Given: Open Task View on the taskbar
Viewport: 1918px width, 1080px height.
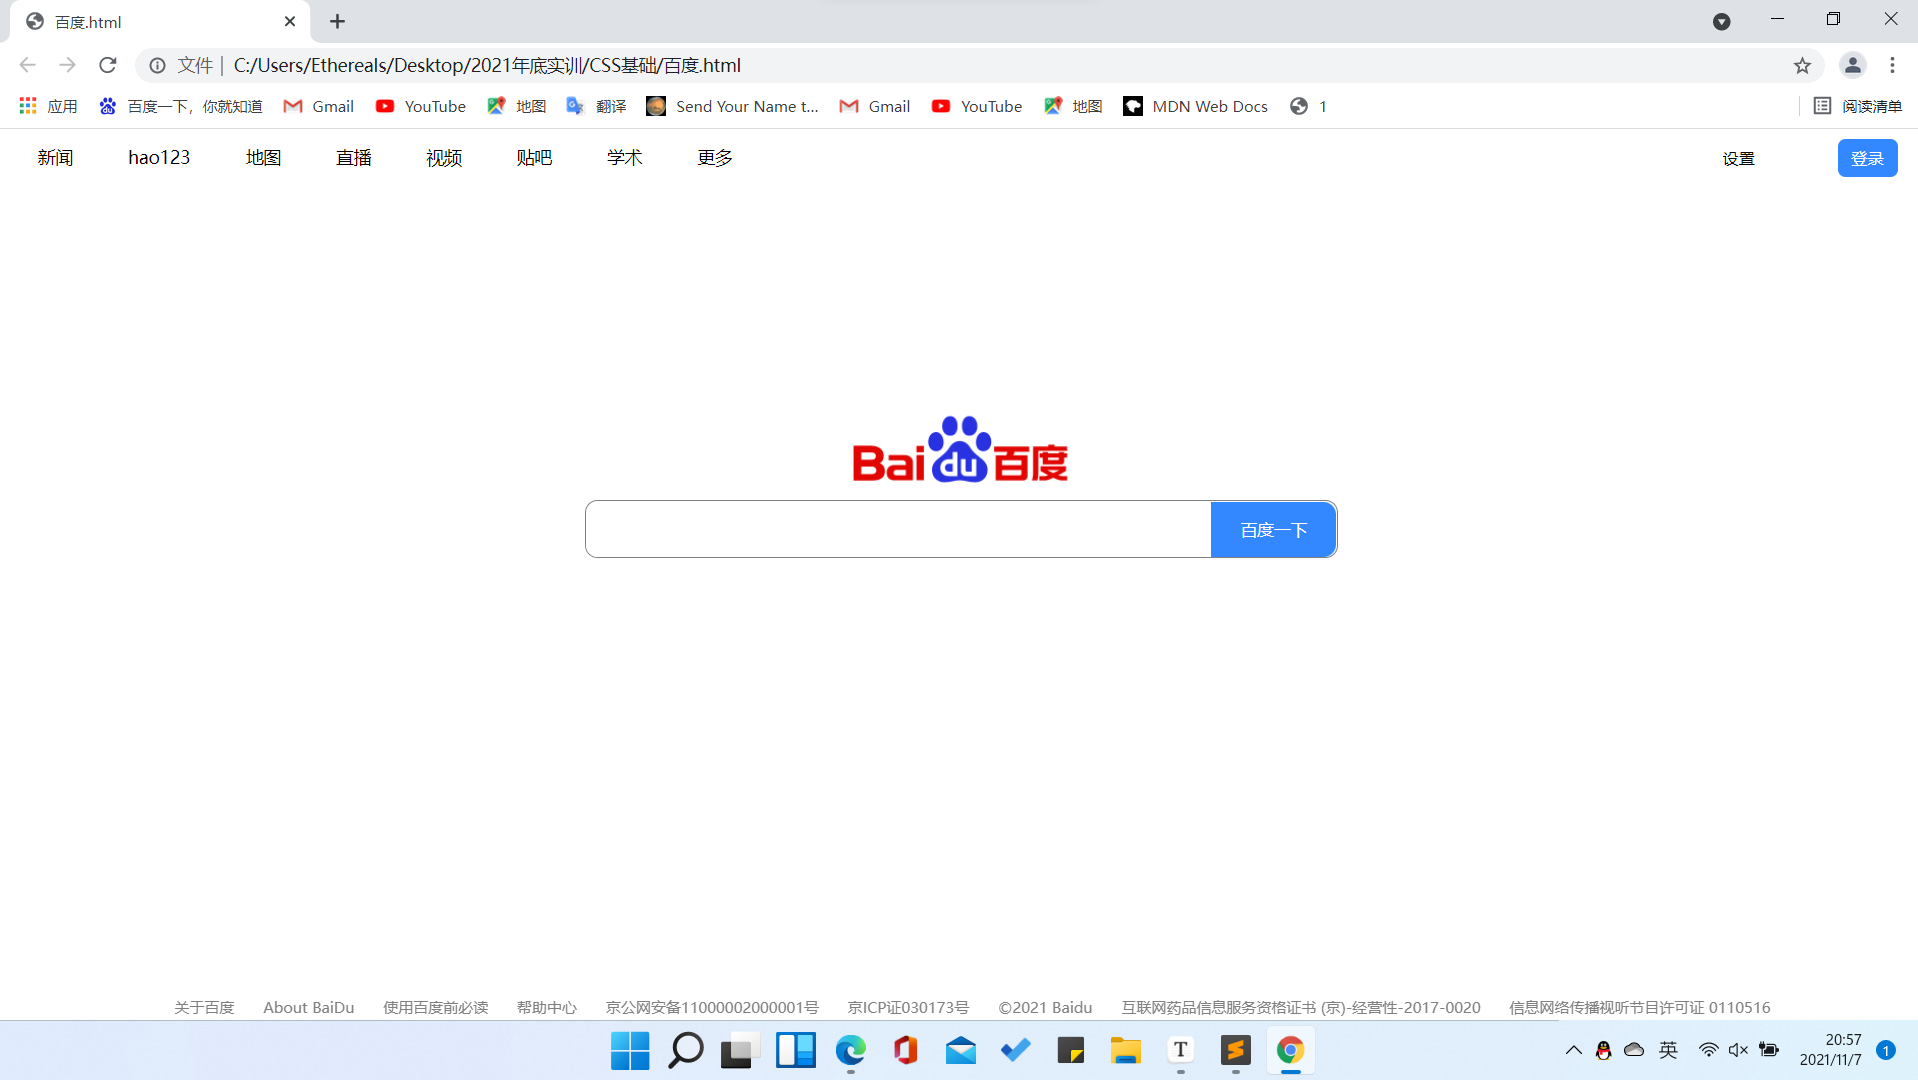Looking at the screenshot, I should [740, 1050].
